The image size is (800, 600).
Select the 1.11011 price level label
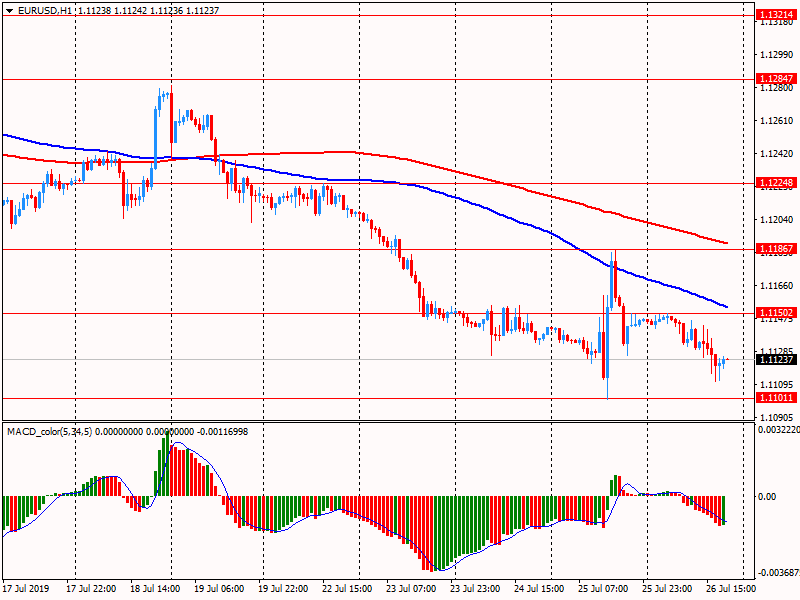click(x=777, y=397)
